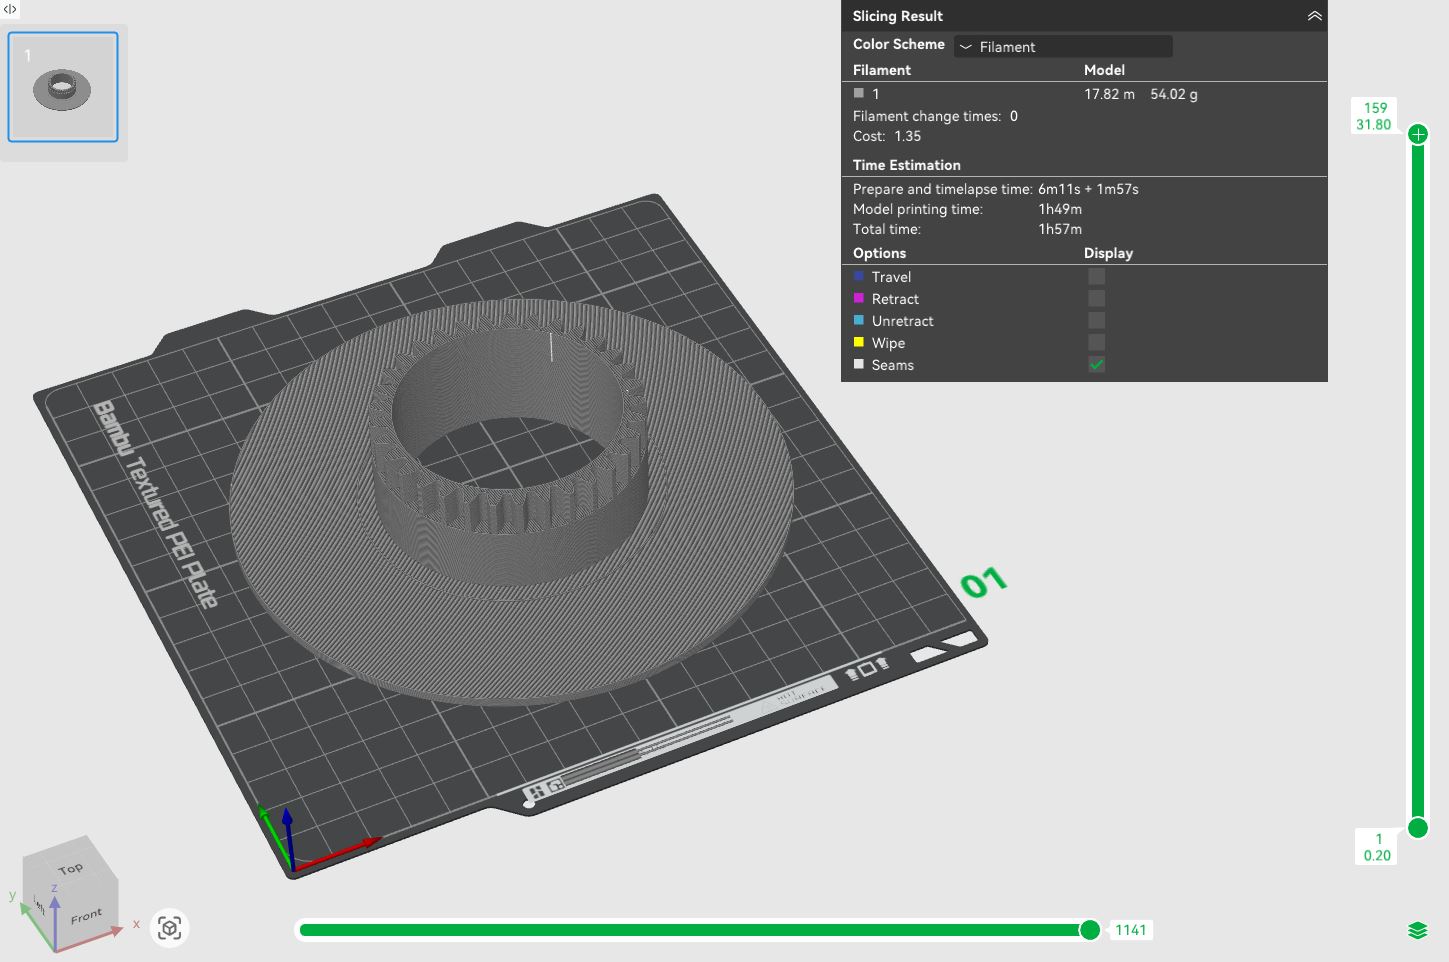Select Front face of view cube
This screenshot has width=1449, height=962.
pos(86,915)
